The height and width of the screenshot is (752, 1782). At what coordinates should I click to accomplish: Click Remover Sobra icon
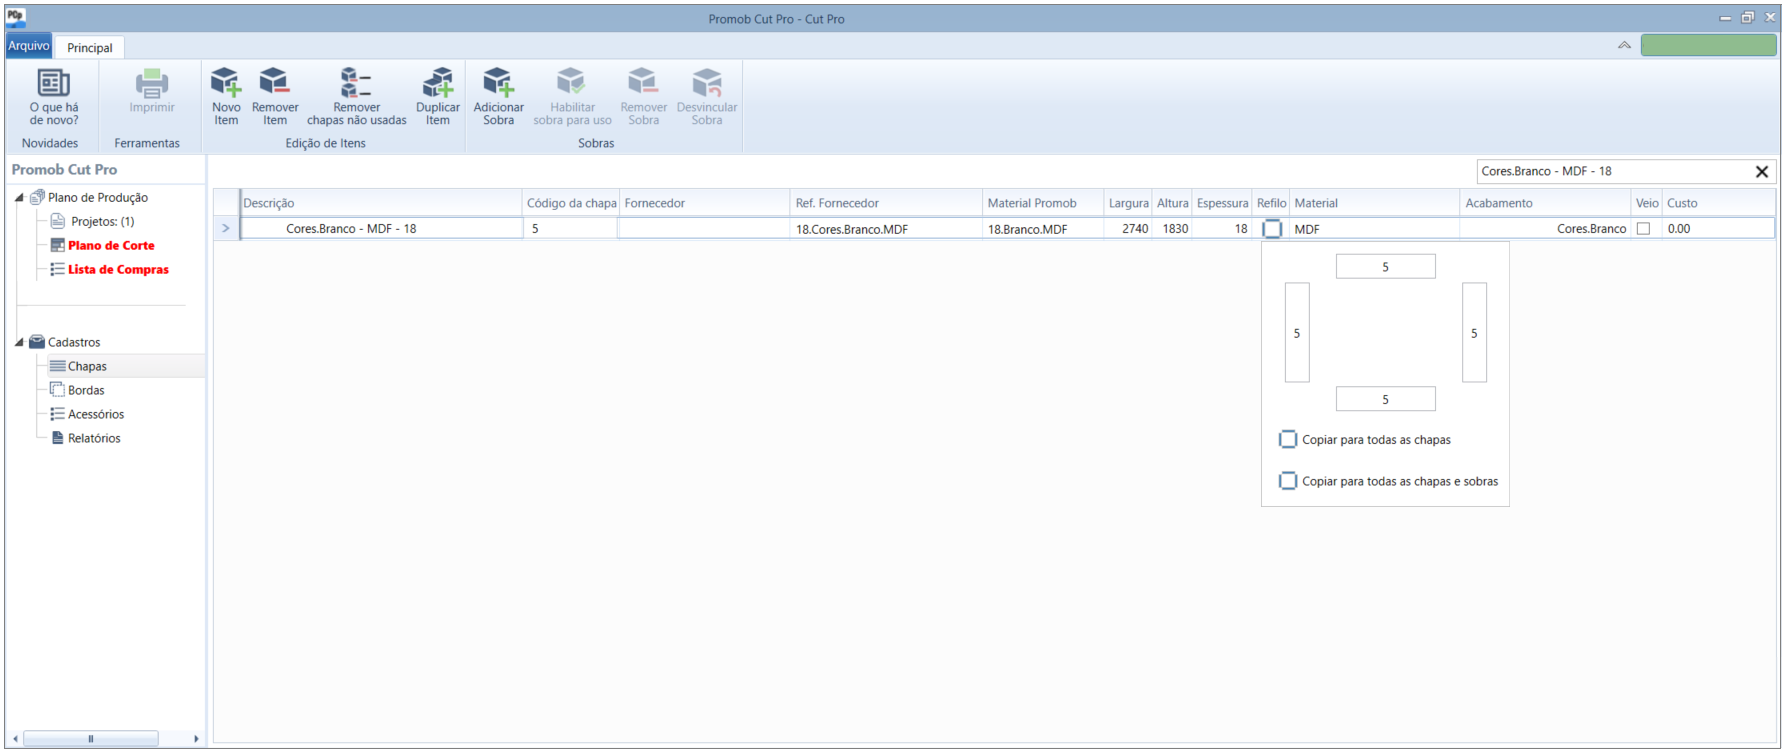(x=643, y=83)
